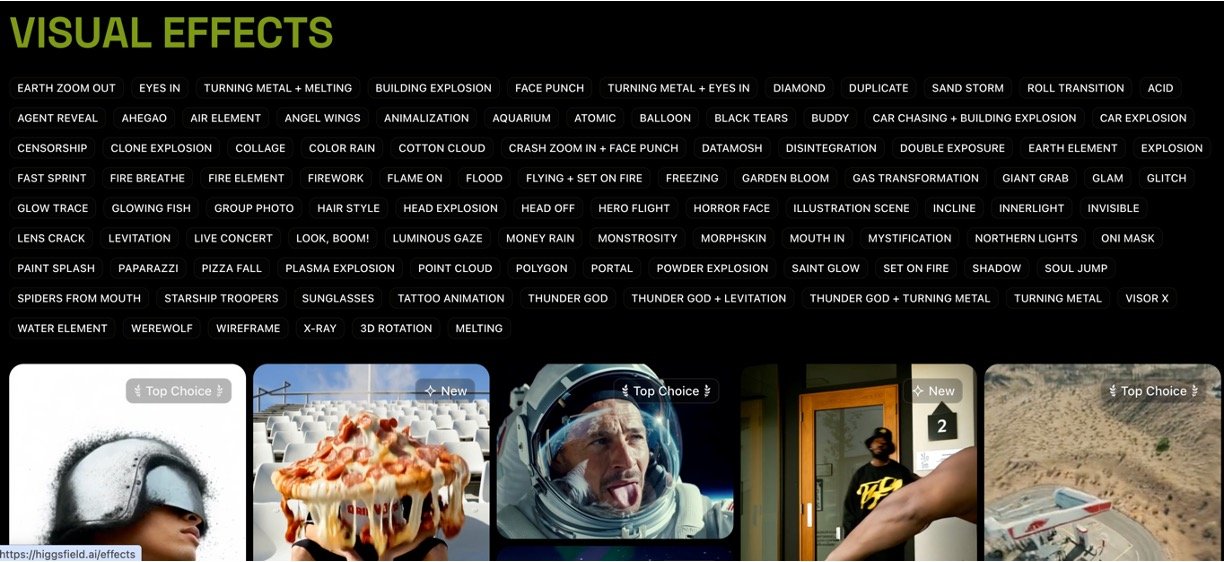Select the EARTH ZOOM OUT effect tag

tap(67, 88)
